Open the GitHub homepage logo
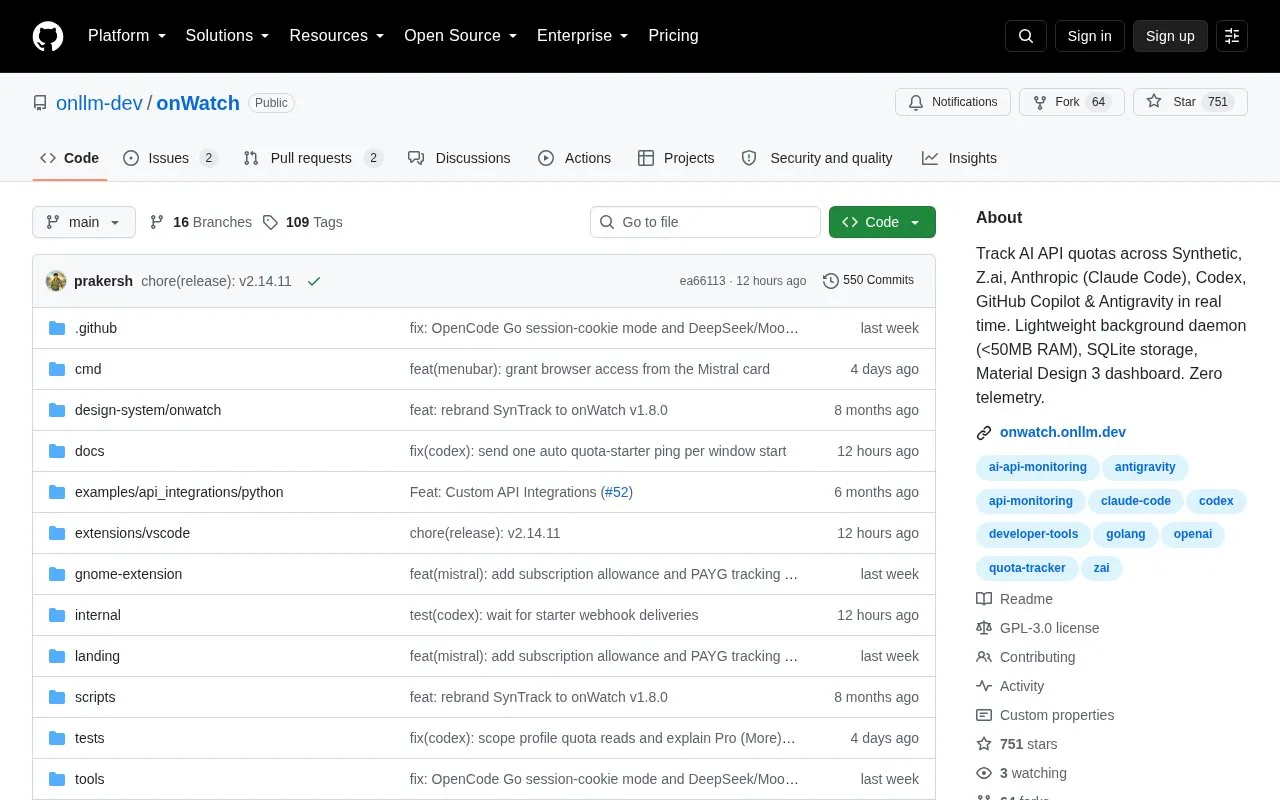This screenshot has width=1280, height=800. [x=48, y=36]
